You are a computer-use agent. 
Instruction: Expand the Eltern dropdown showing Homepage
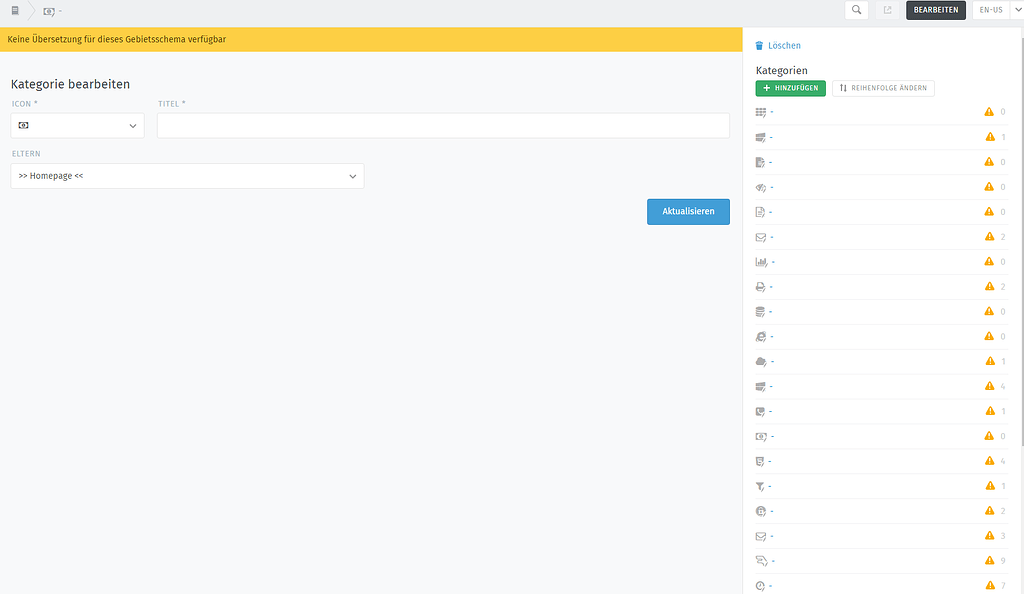(x=187, y=176)
